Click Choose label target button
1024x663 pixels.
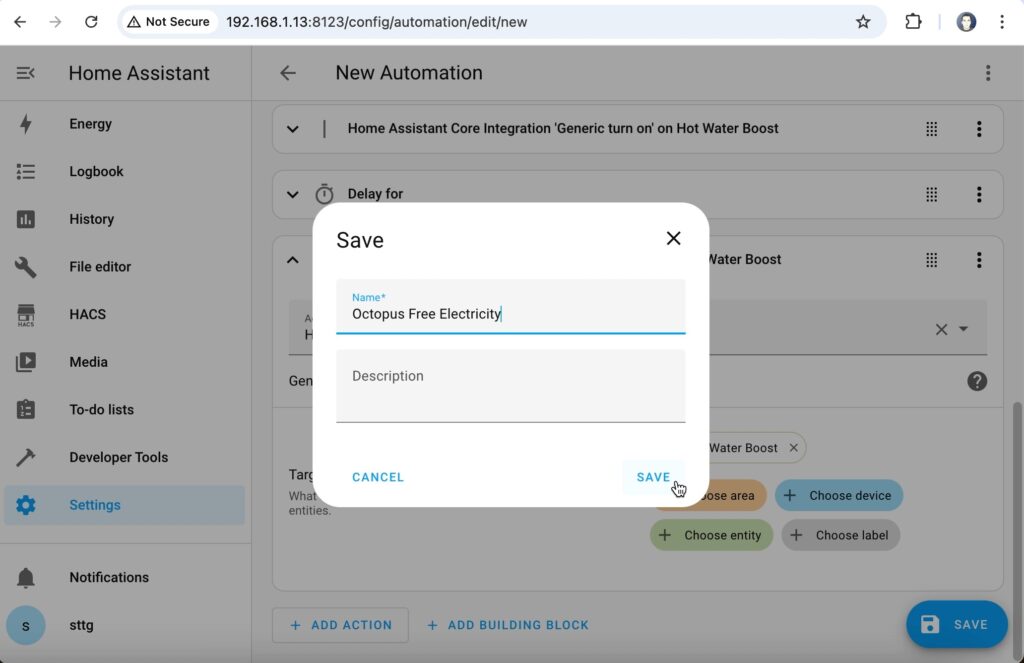[840, 535]
